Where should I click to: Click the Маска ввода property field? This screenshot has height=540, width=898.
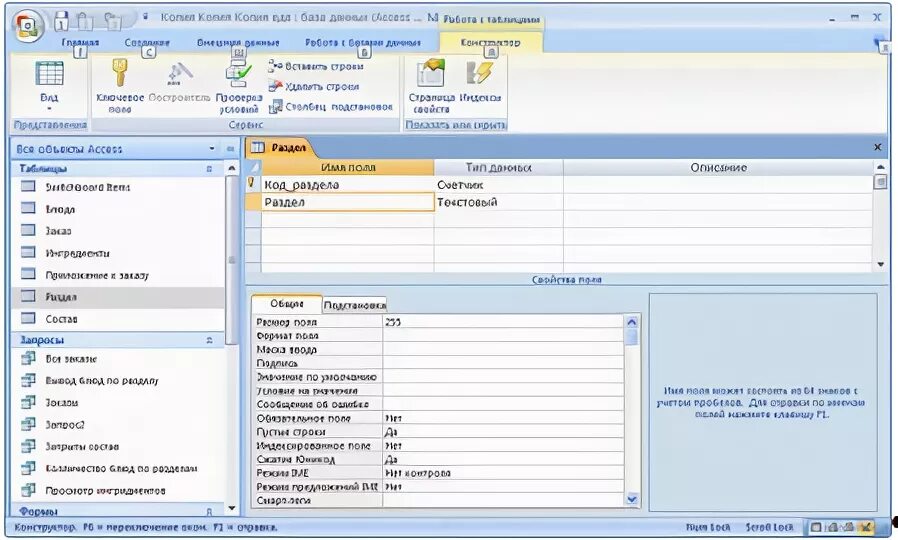[503, 349]
